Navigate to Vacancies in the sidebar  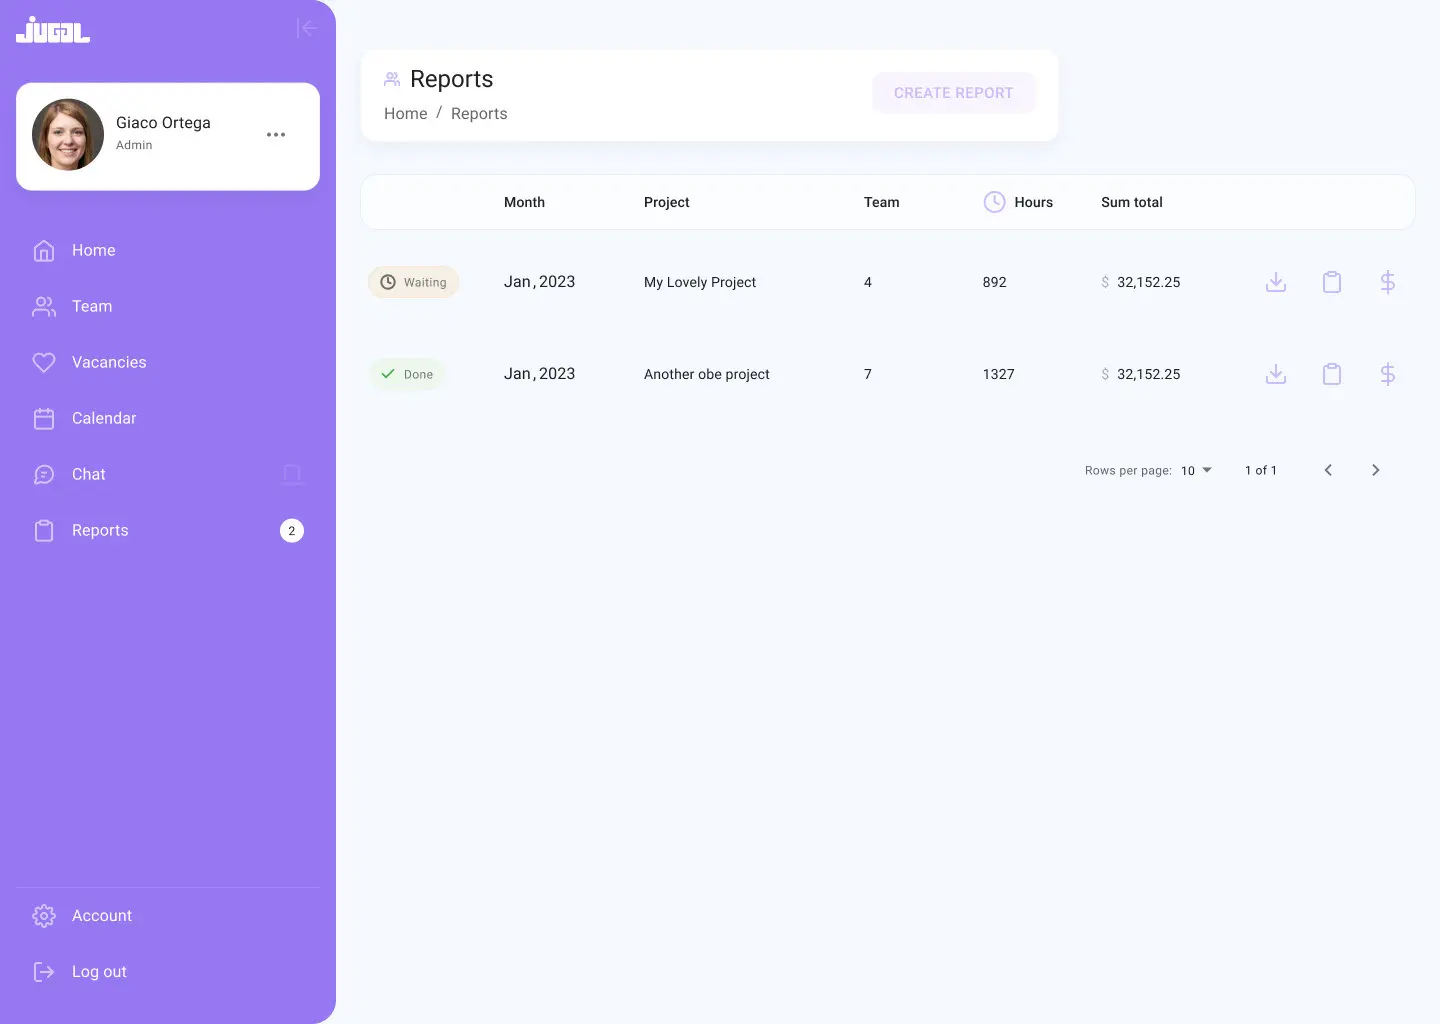coord(108,362)
